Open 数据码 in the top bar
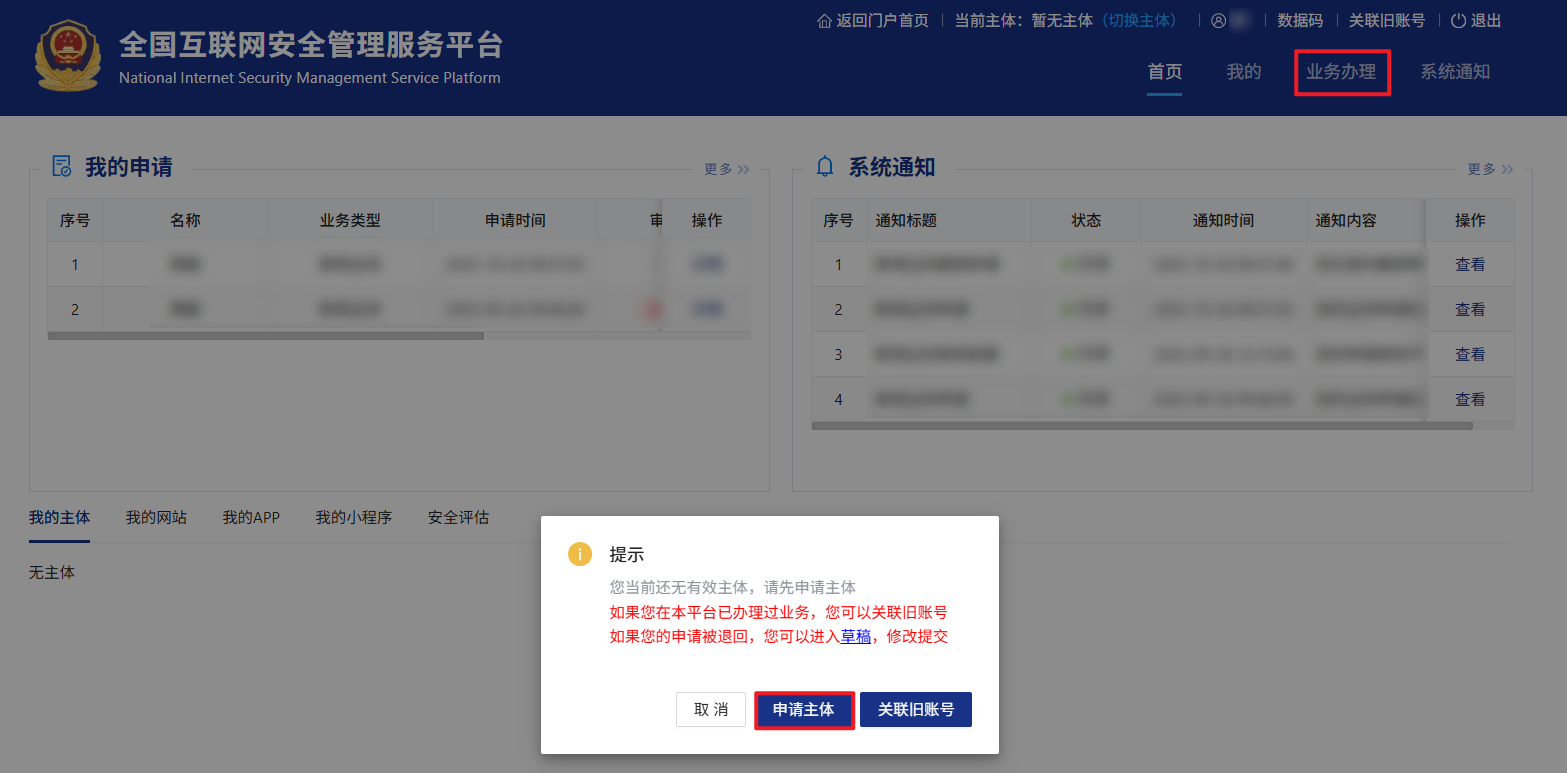This screenshot has width=1567, height=773. pyautogui.click(x=1300, y=21)
